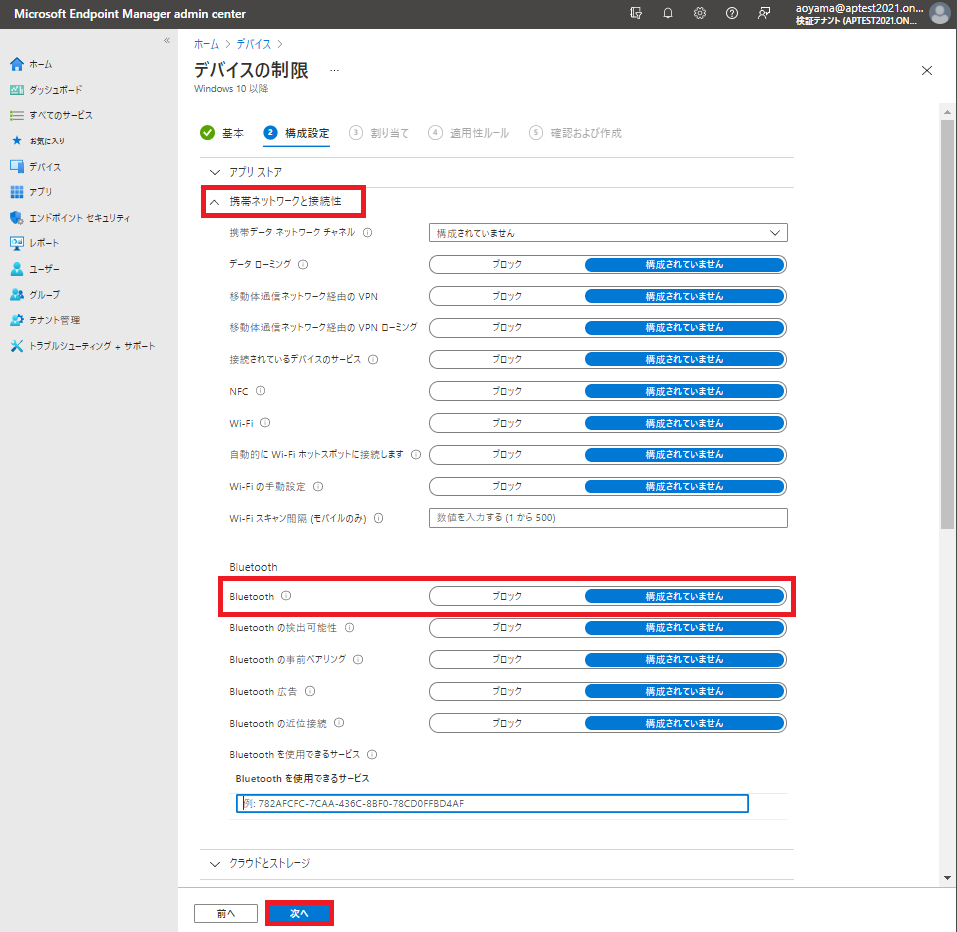
Task: Open the feedback icon in top bar
Action: tap(764, 13)
